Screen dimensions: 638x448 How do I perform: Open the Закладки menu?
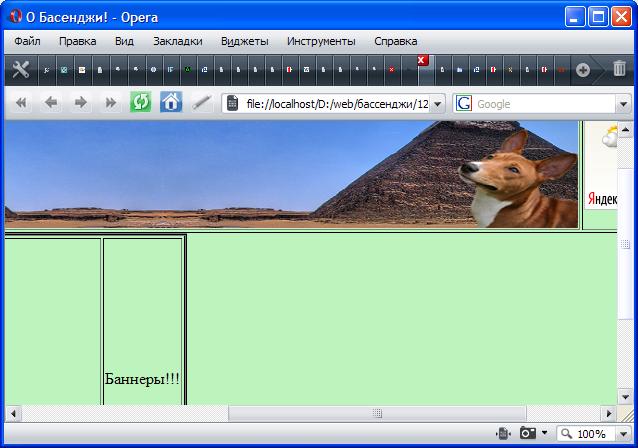coord(178,41)
